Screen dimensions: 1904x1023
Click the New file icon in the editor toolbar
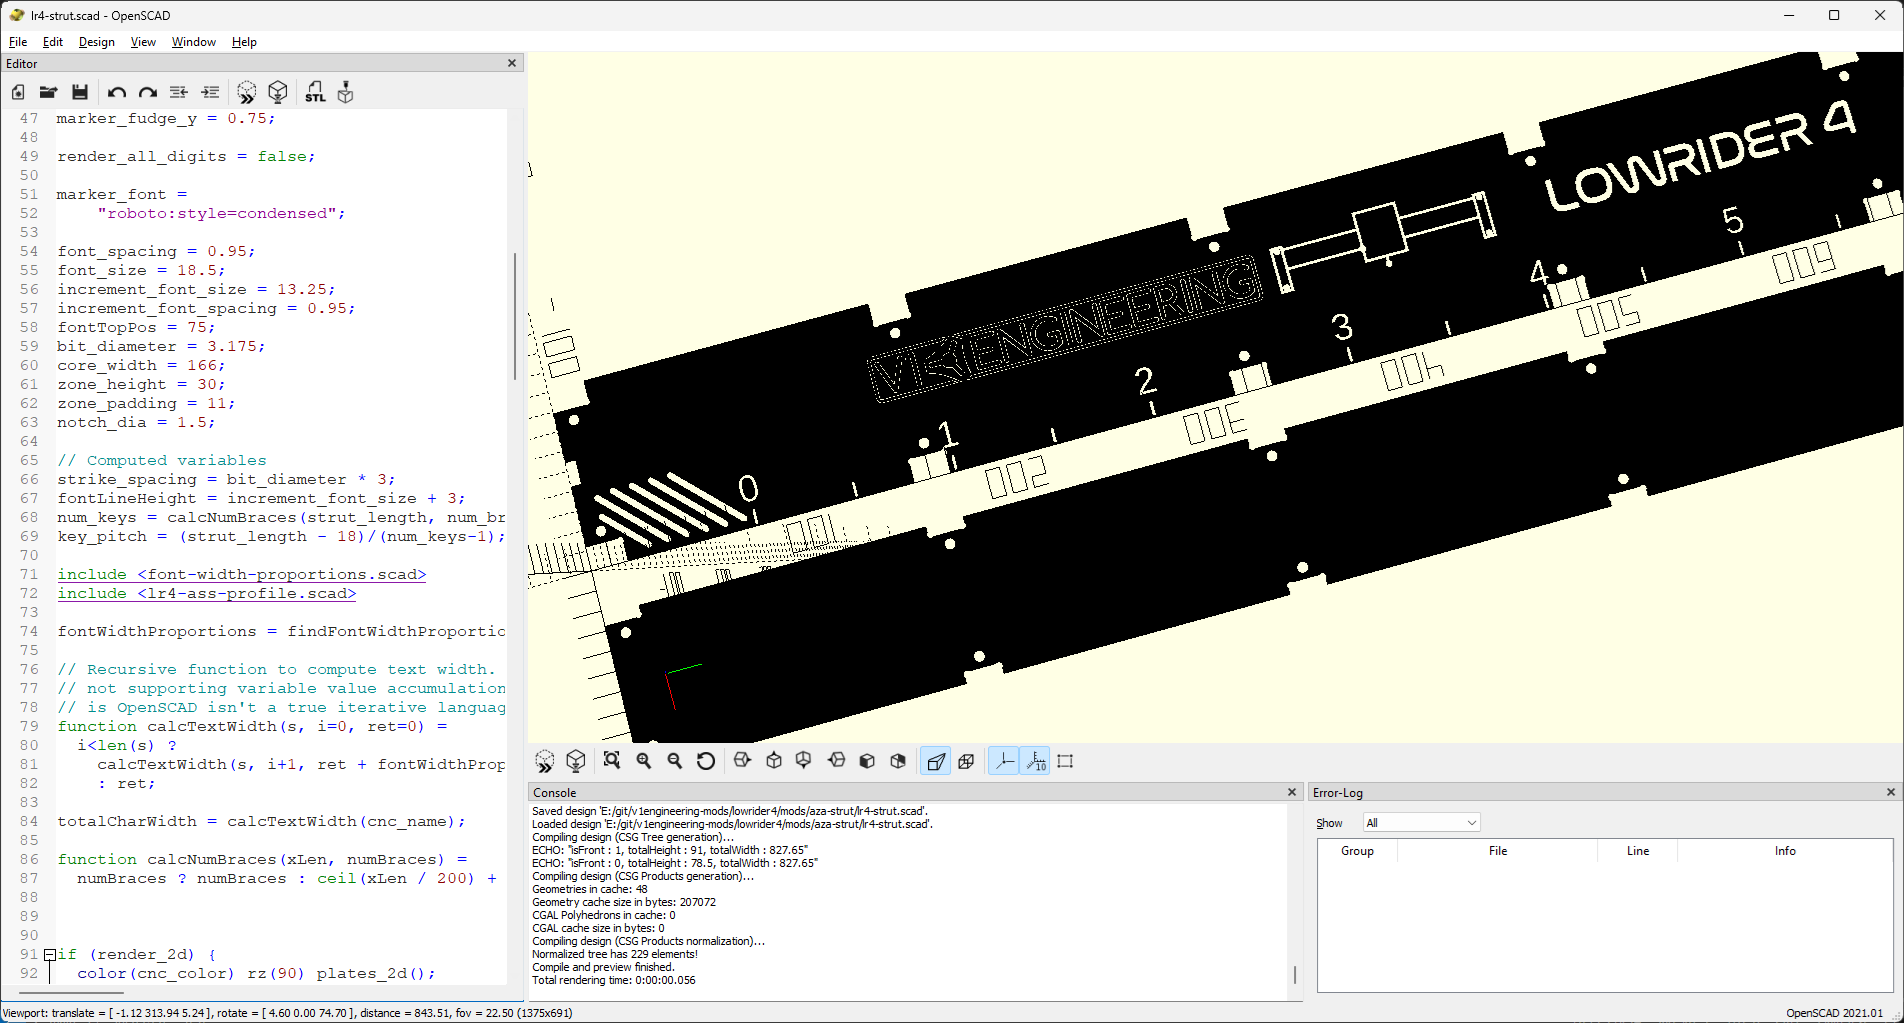(x=18, y=92)
